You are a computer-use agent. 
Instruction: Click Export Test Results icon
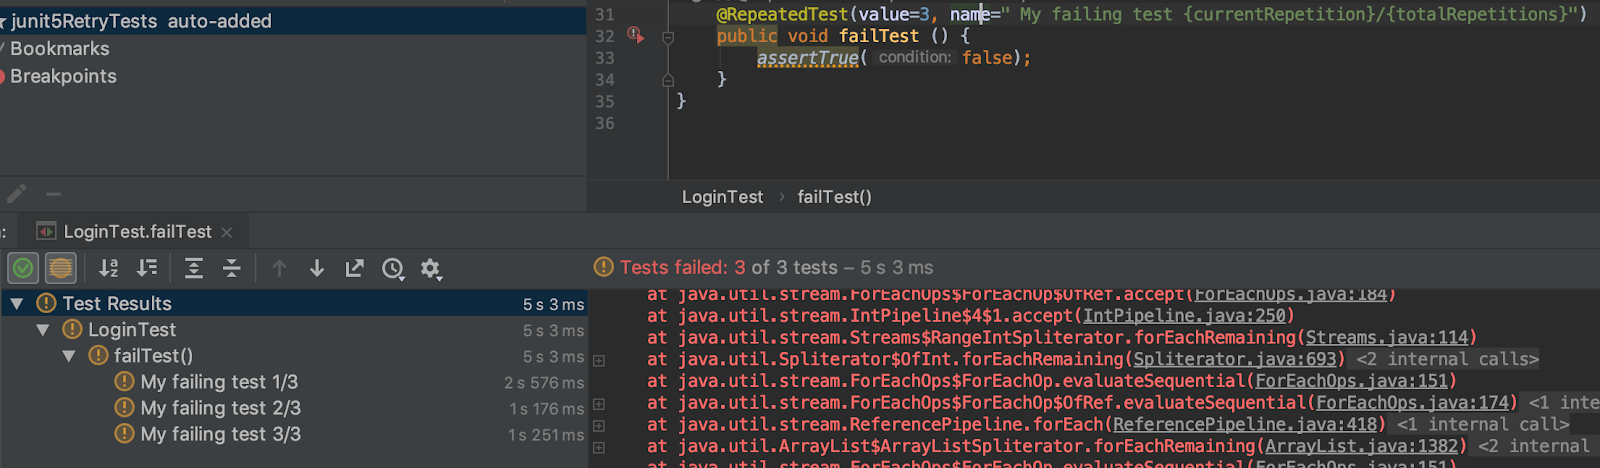(x=355, y=268)
